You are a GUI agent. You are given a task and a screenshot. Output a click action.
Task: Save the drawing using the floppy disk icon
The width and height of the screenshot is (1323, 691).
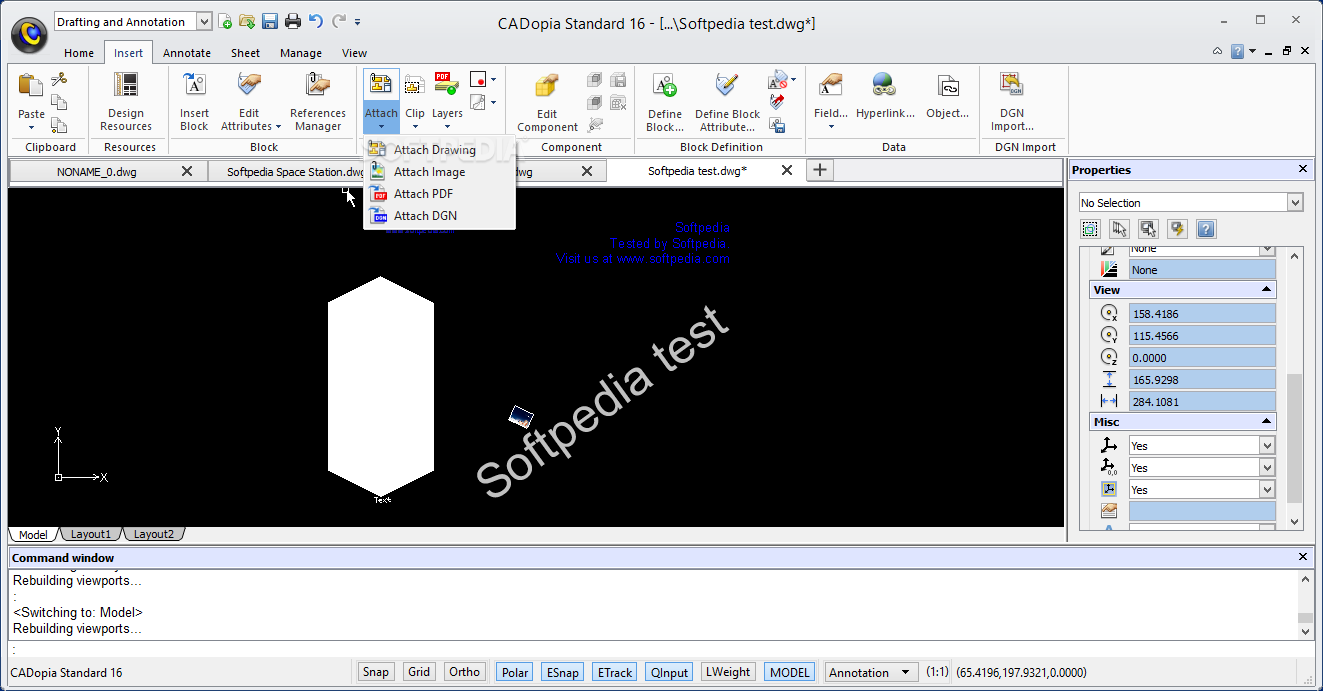(x=270, y=21)
